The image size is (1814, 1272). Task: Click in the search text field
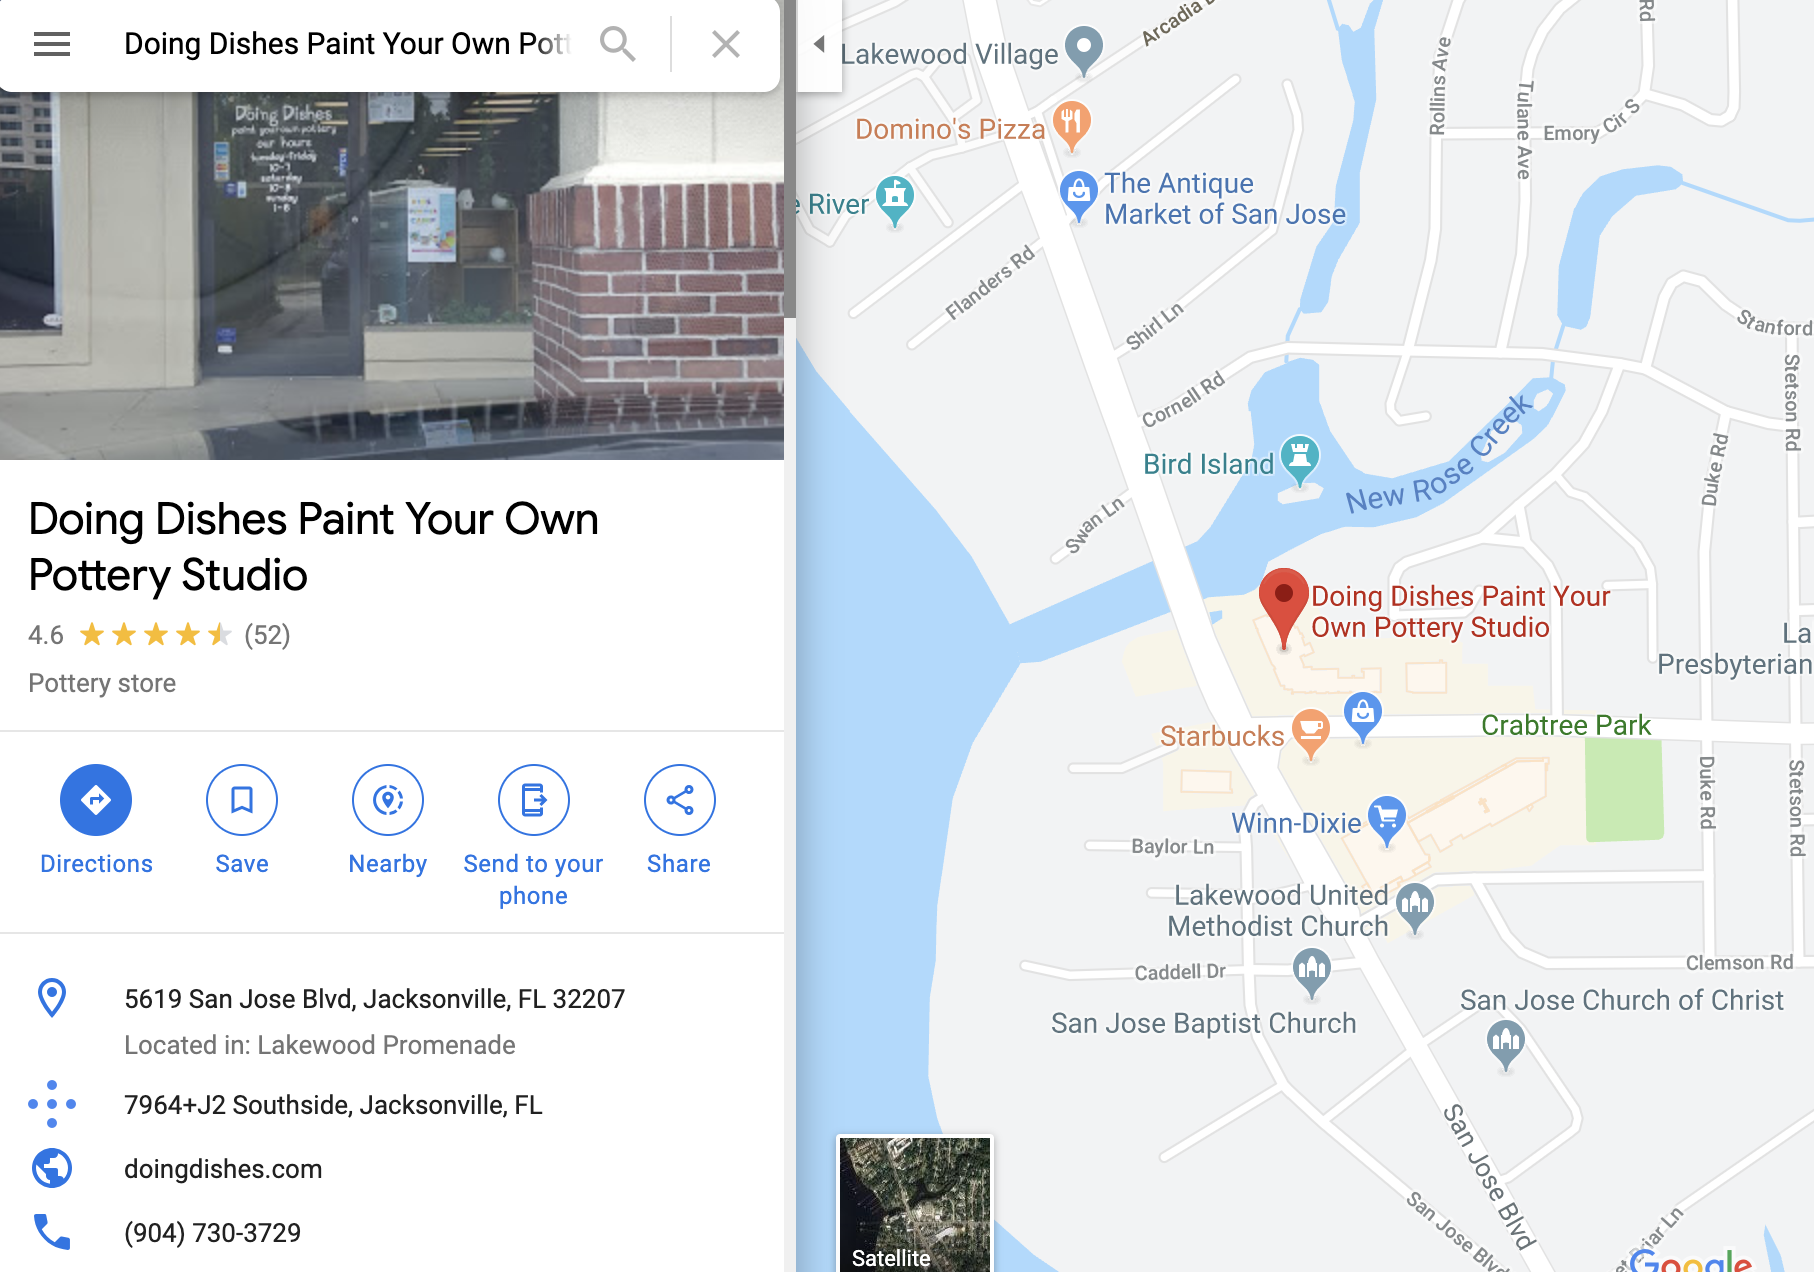(x=346, y=44)
